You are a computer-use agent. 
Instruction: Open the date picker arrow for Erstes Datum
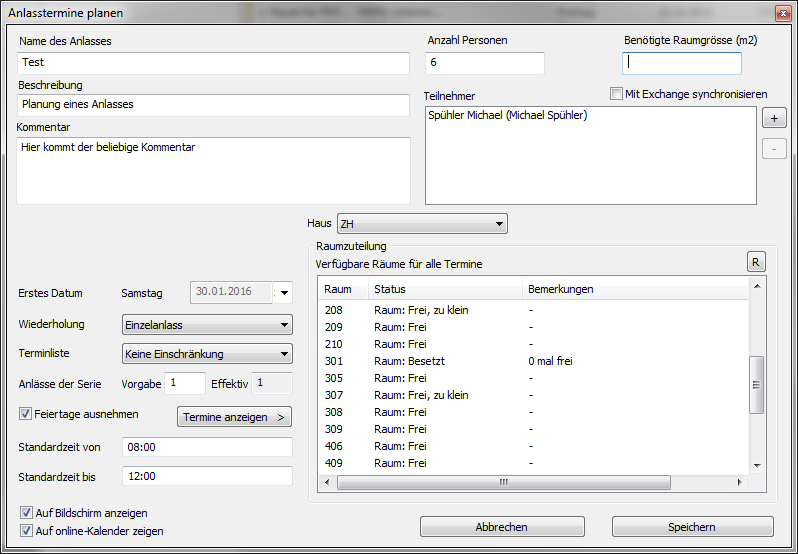284,293
